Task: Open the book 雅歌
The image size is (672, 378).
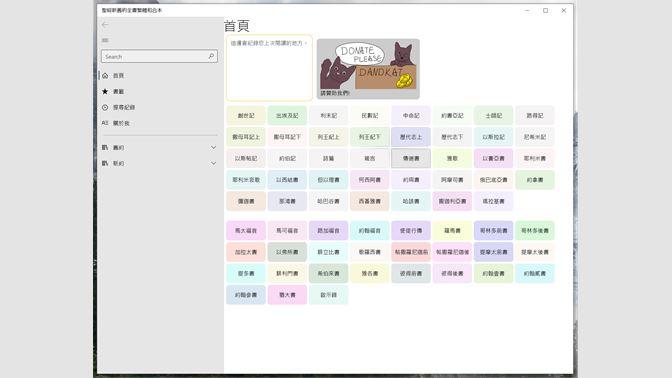Action: [x=452, y=159]
